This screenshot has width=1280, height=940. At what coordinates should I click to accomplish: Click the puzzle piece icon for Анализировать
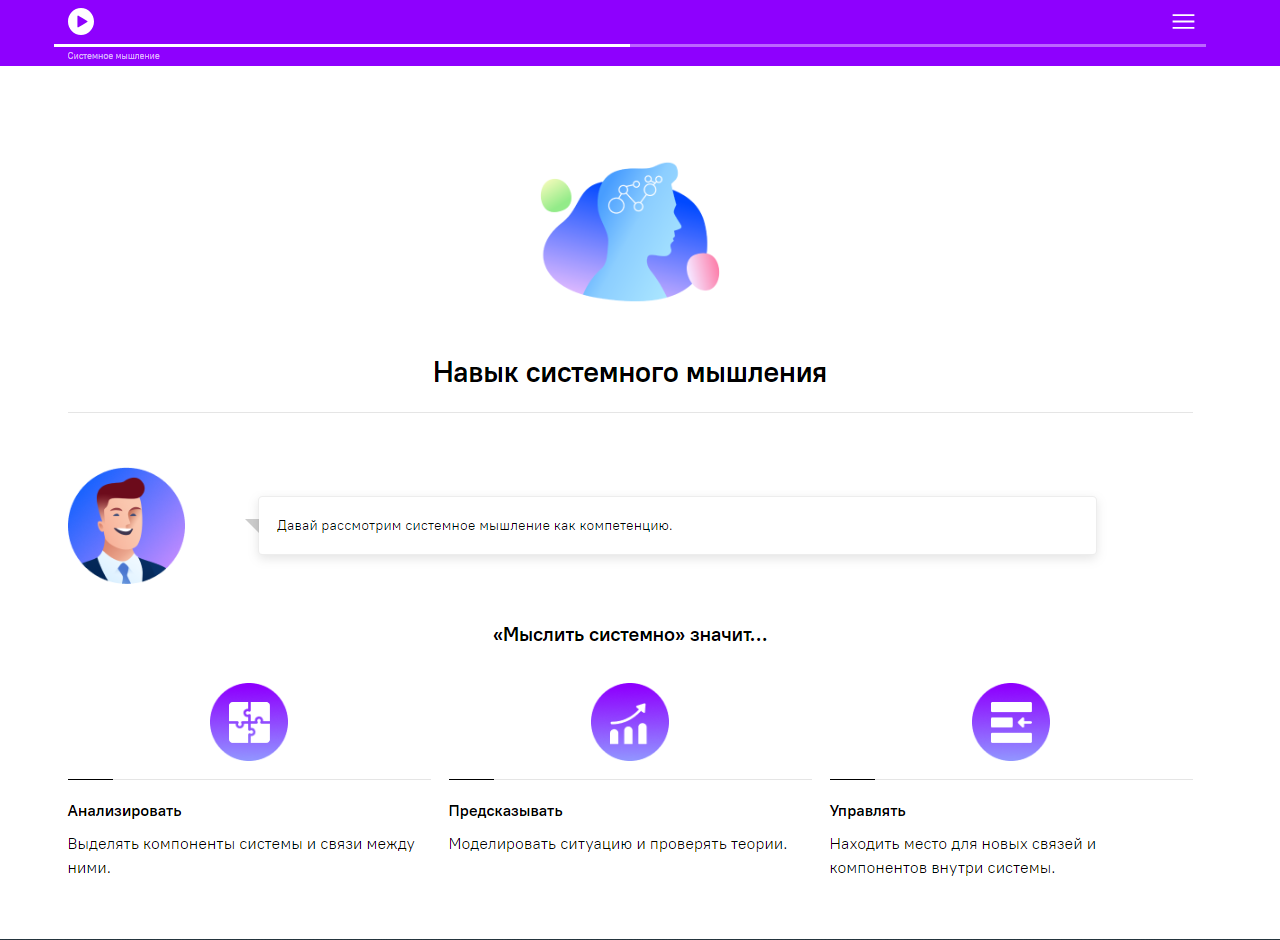pos(249,722)
